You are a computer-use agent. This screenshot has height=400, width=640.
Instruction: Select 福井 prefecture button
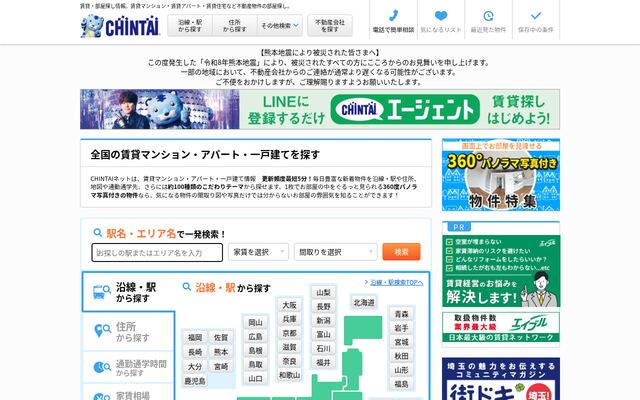(323, 362)
